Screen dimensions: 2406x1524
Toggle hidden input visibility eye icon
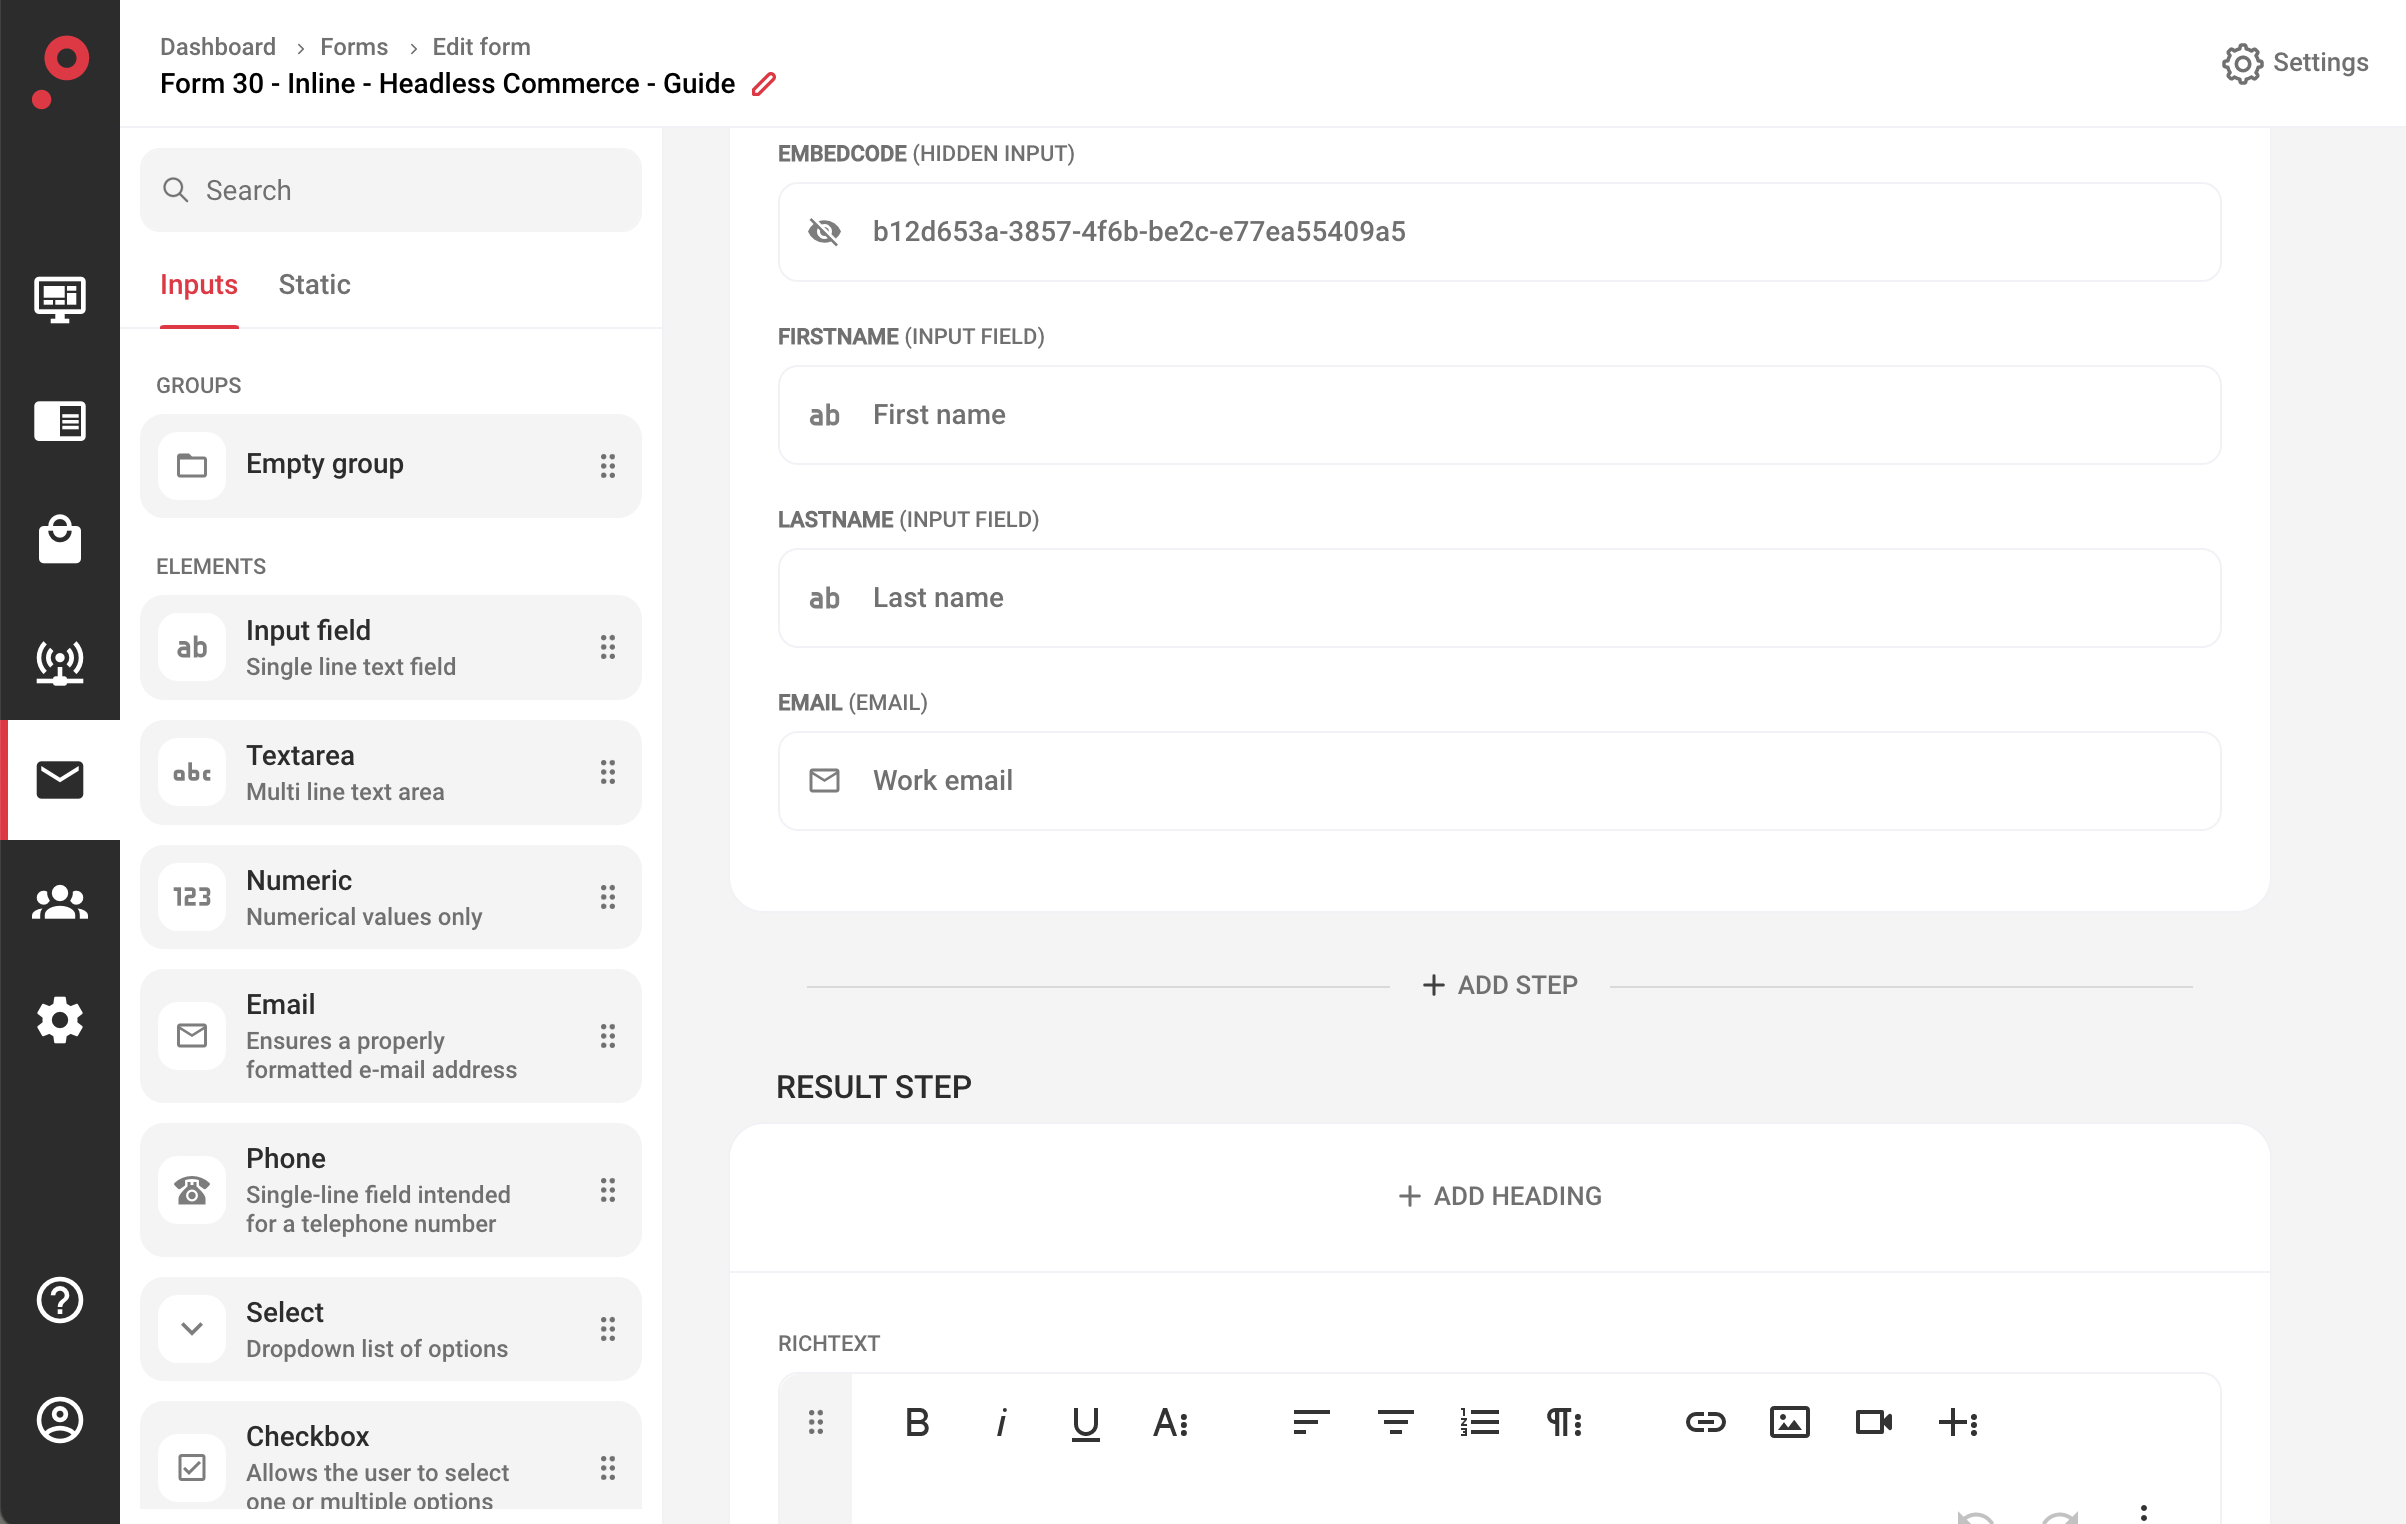click(x=824, y=230)
